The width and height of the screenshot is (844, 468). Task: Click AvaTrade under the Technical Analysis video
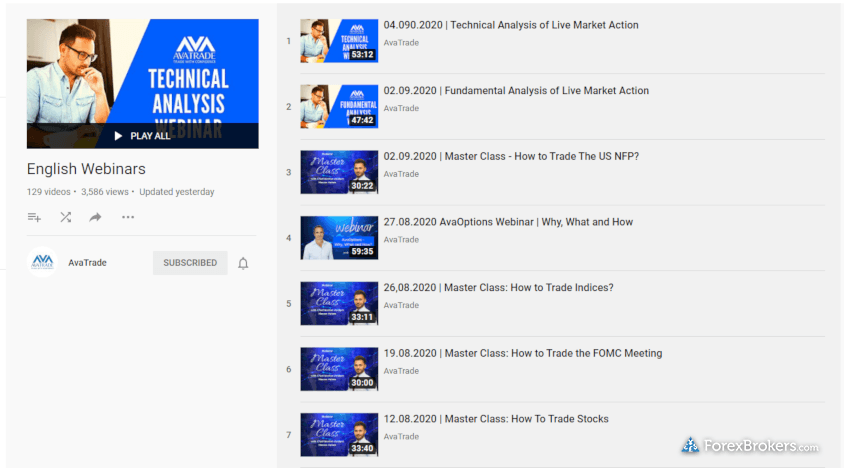tap(401, 43)
